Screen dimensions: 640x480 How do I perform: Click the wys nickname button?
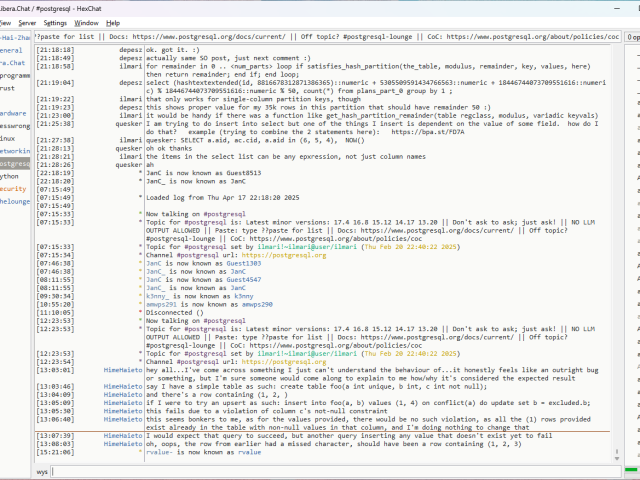tap(43, 470)
